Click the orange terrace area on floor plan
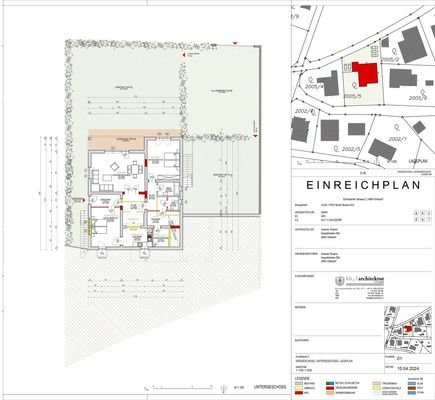Screen dimensions: 435x400 [x=117, y=141]
